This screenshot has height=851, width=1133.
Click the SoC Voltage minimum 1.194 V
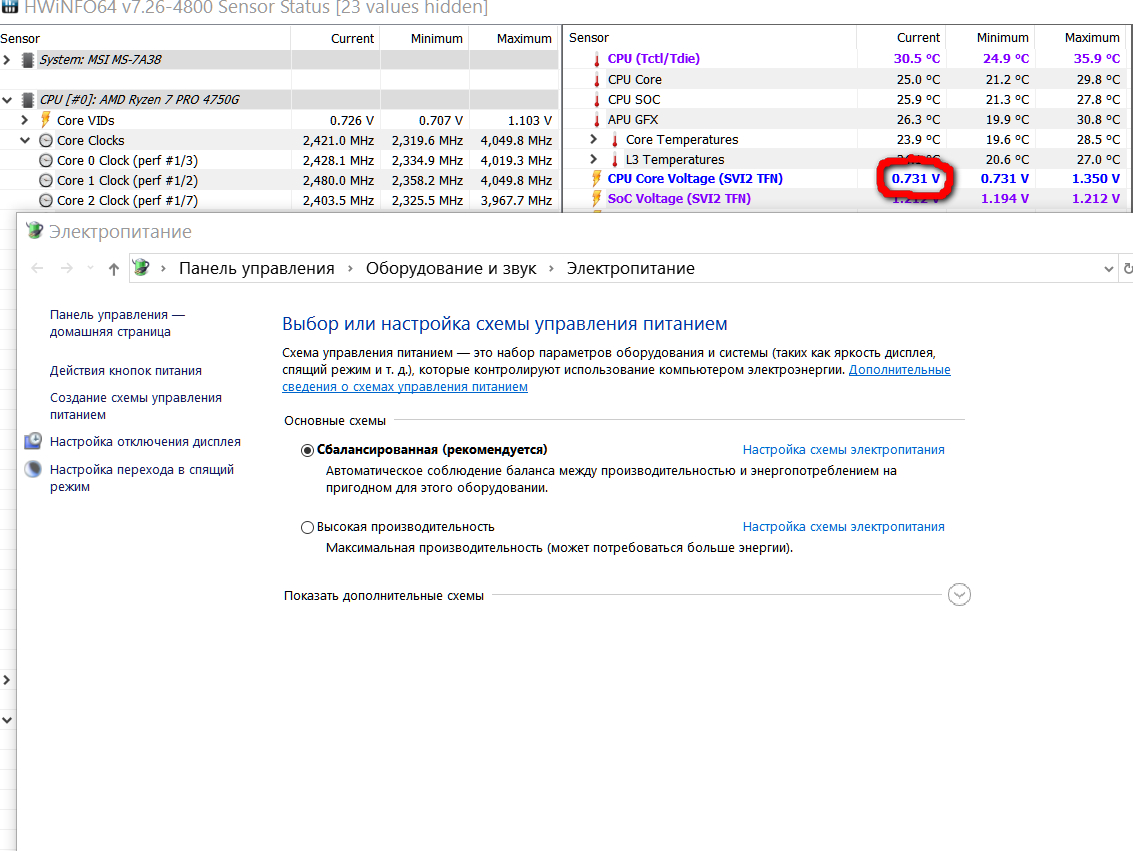(1004, 199)
